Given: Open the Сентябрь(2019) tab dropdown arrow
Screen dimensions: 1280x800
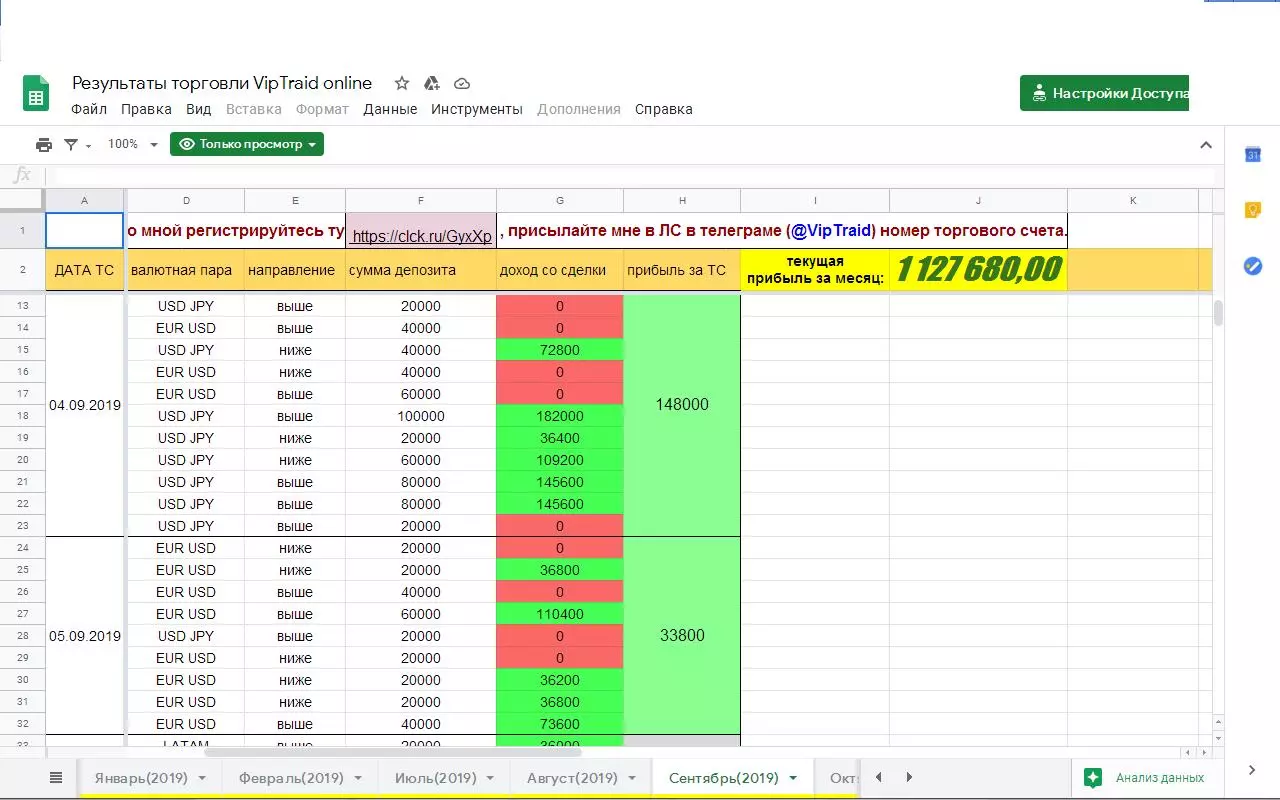Looking at the screenshot, I should coord(793,778).
